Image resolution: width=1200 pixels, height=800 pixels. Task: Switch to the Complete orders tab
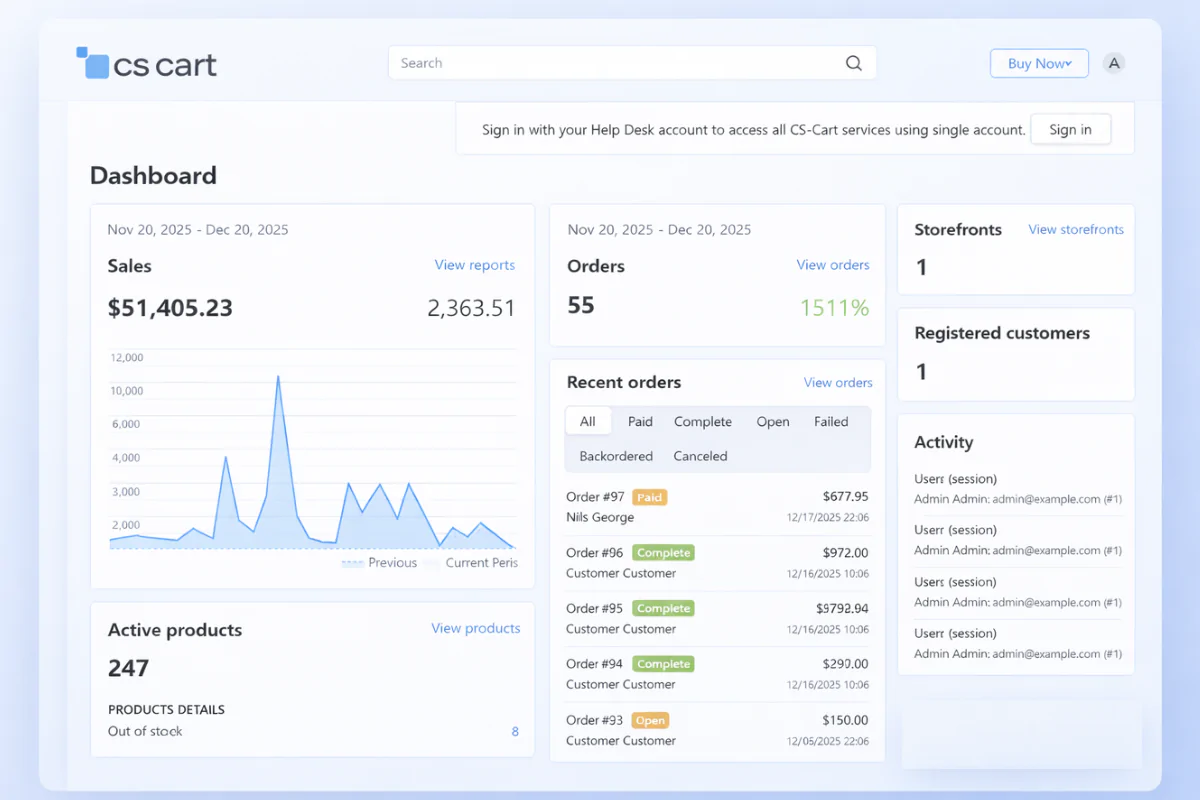[702, 421]
